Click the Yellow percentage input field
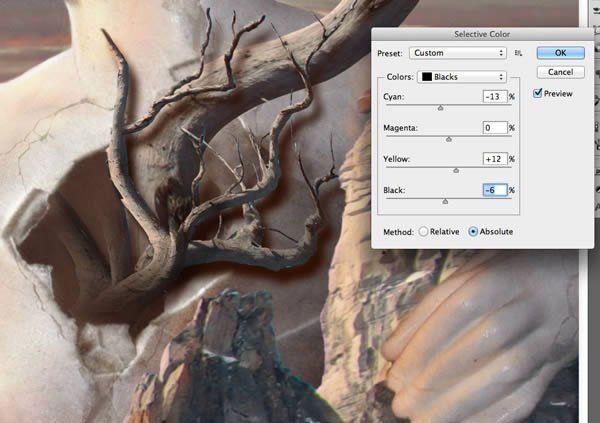The height and width of the screenshot is (423, 600). tap(495, 159)
